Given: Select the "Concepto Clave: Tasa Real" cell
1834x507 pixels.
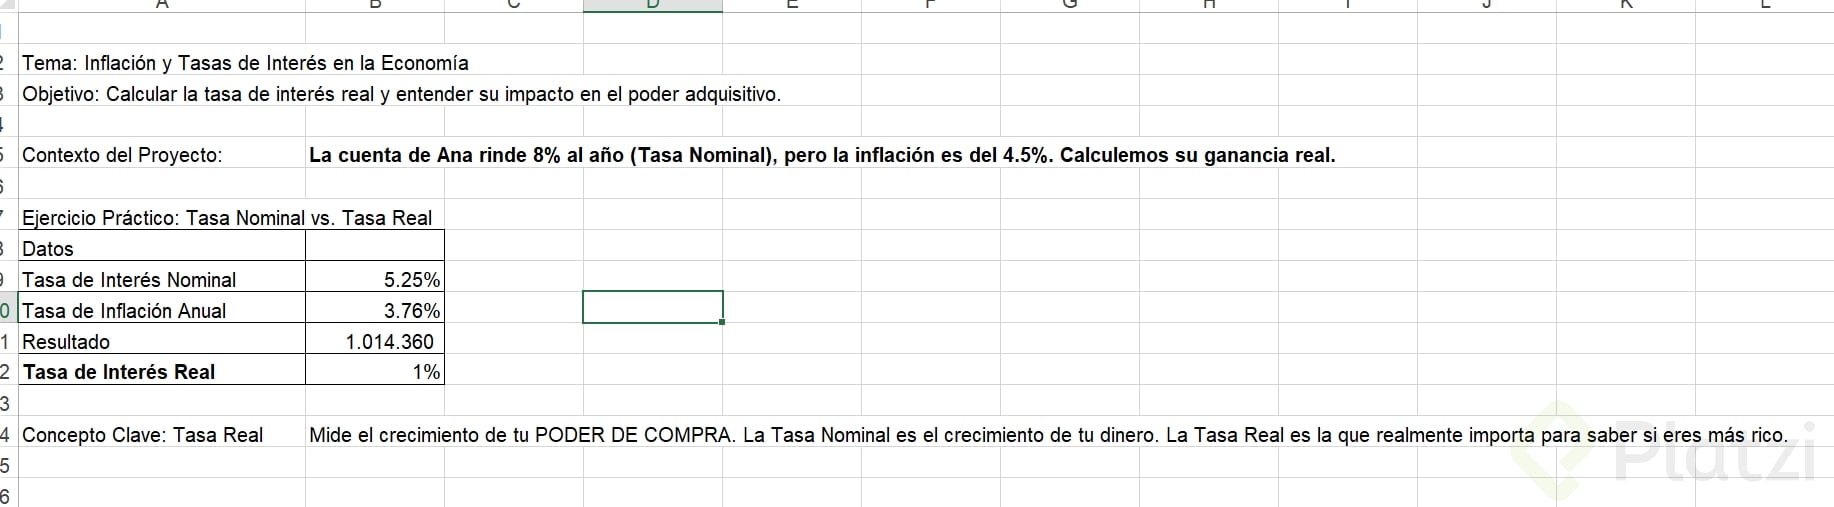Looking at the screenshot, I should pos(160,435).
